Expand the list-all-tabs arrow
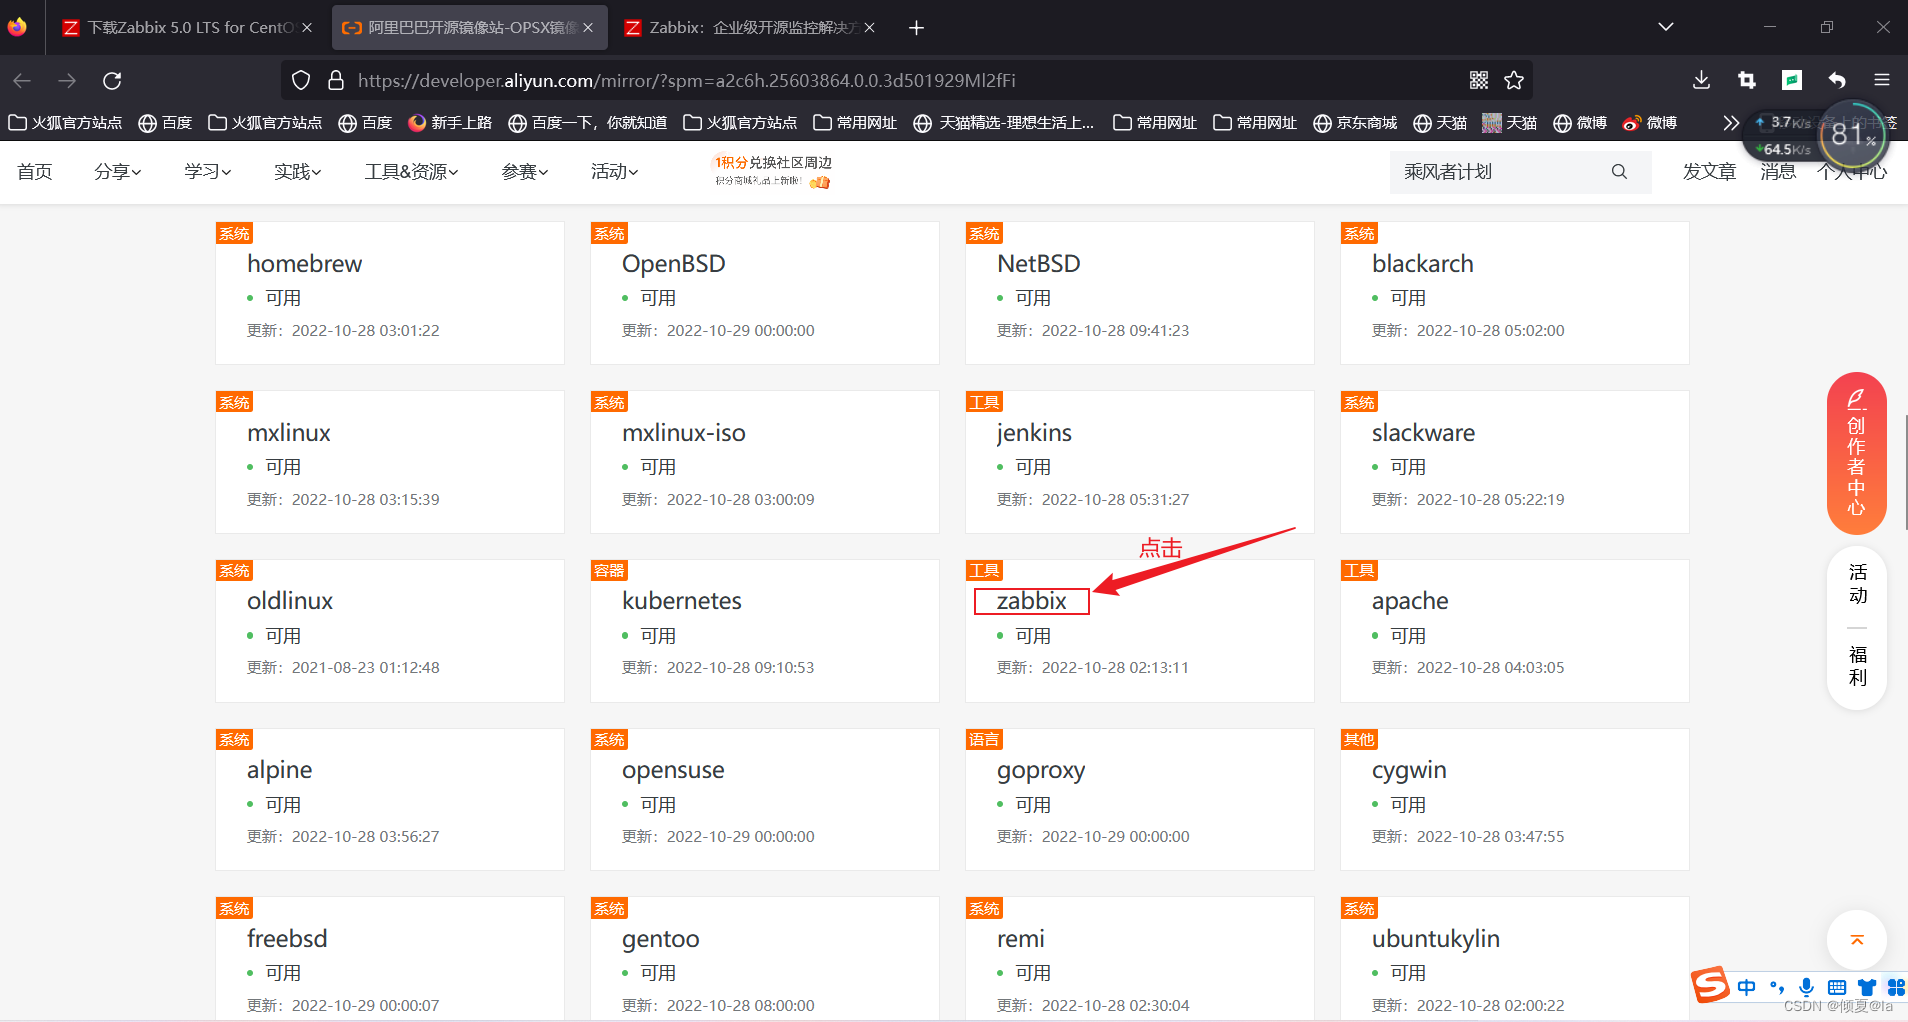Viewport: 1908px width, 1022px height. coord(1666,27)
